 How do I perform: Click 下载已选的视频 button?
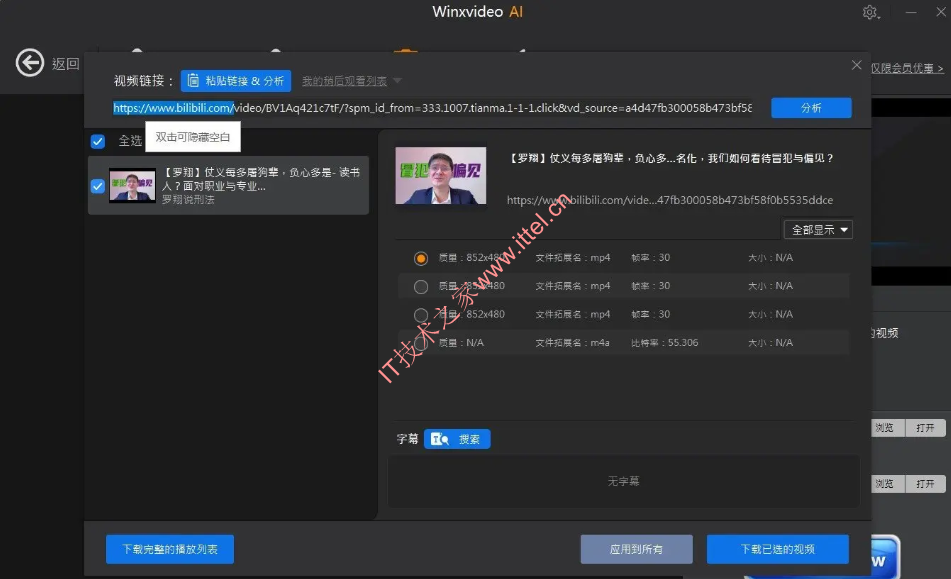pyautogui.click(x=778, y=549)
